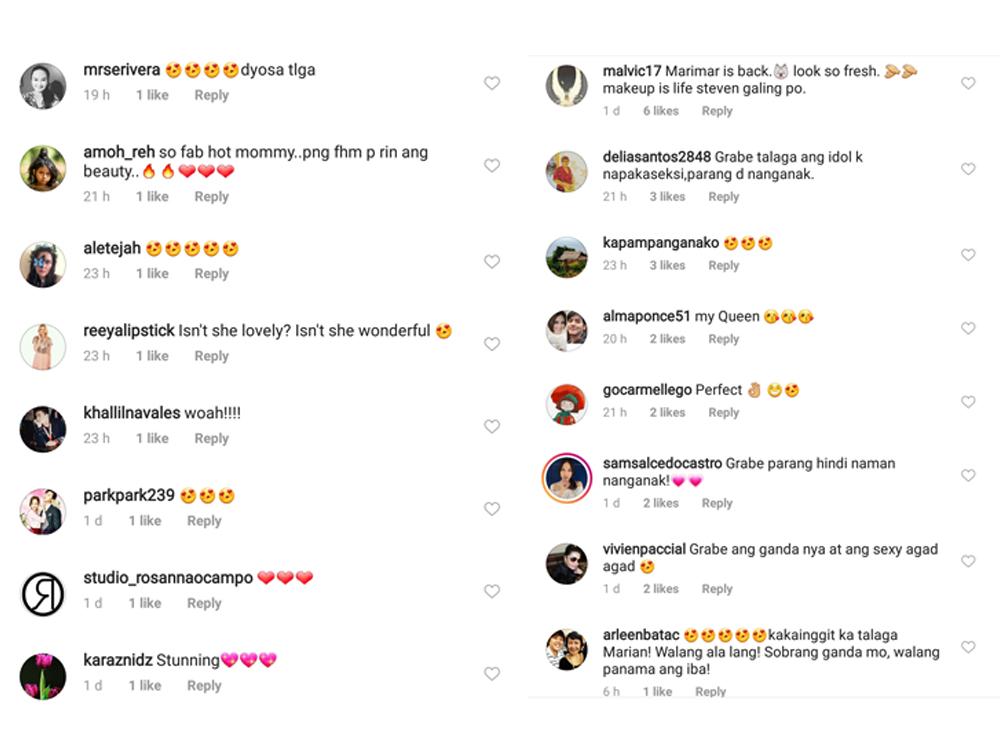Tap heart icon on amoh_reh's comment
1000x750 pixels.
tap(492, 166)
